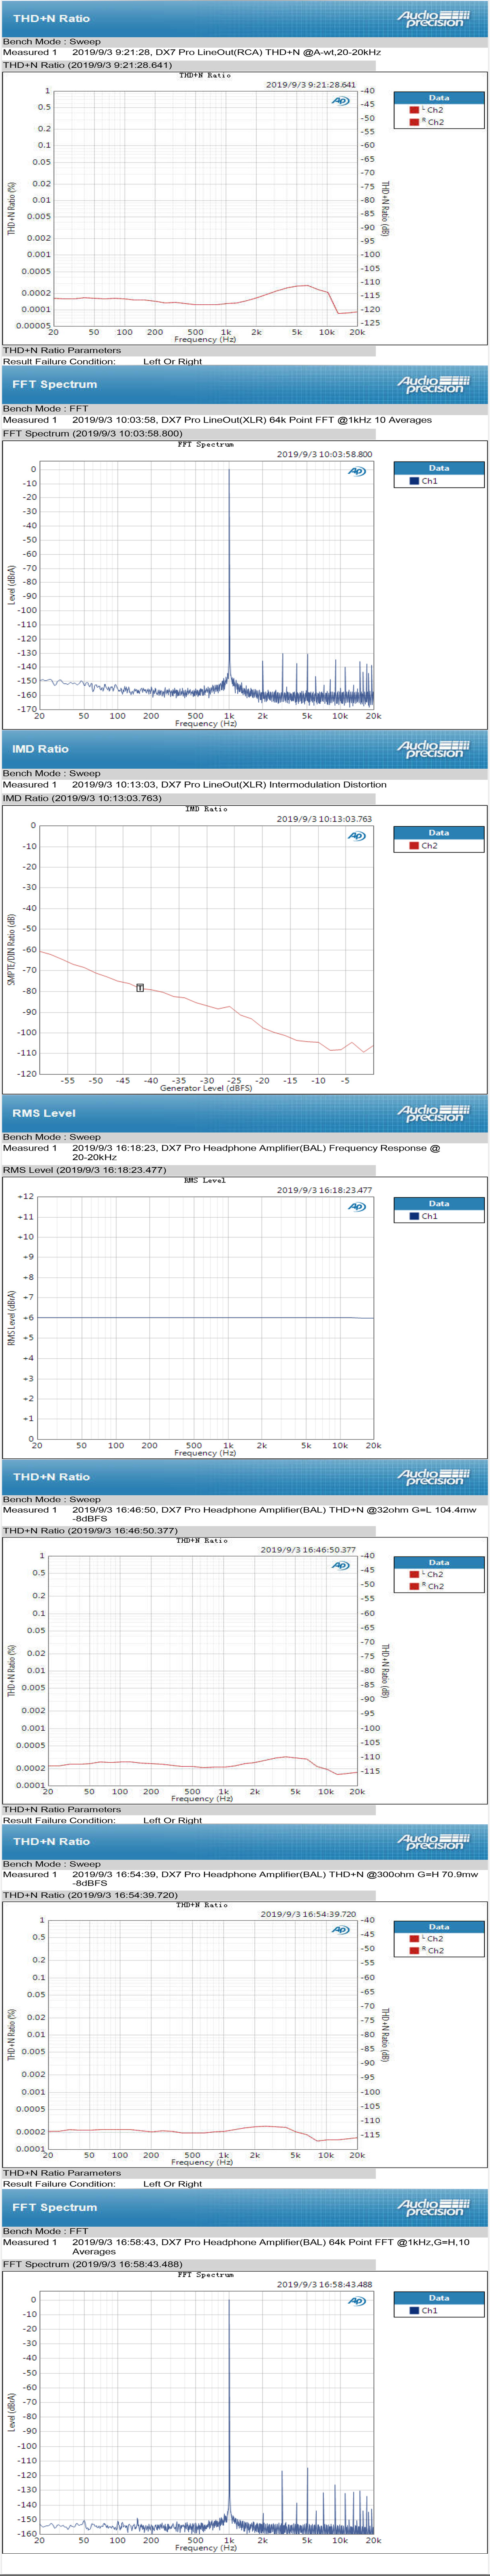Click Audio Precision logo in the 16:54:39 THD+N Ratio header
The height and width of the screenshot is (2576, 490).
point(432,1840)
